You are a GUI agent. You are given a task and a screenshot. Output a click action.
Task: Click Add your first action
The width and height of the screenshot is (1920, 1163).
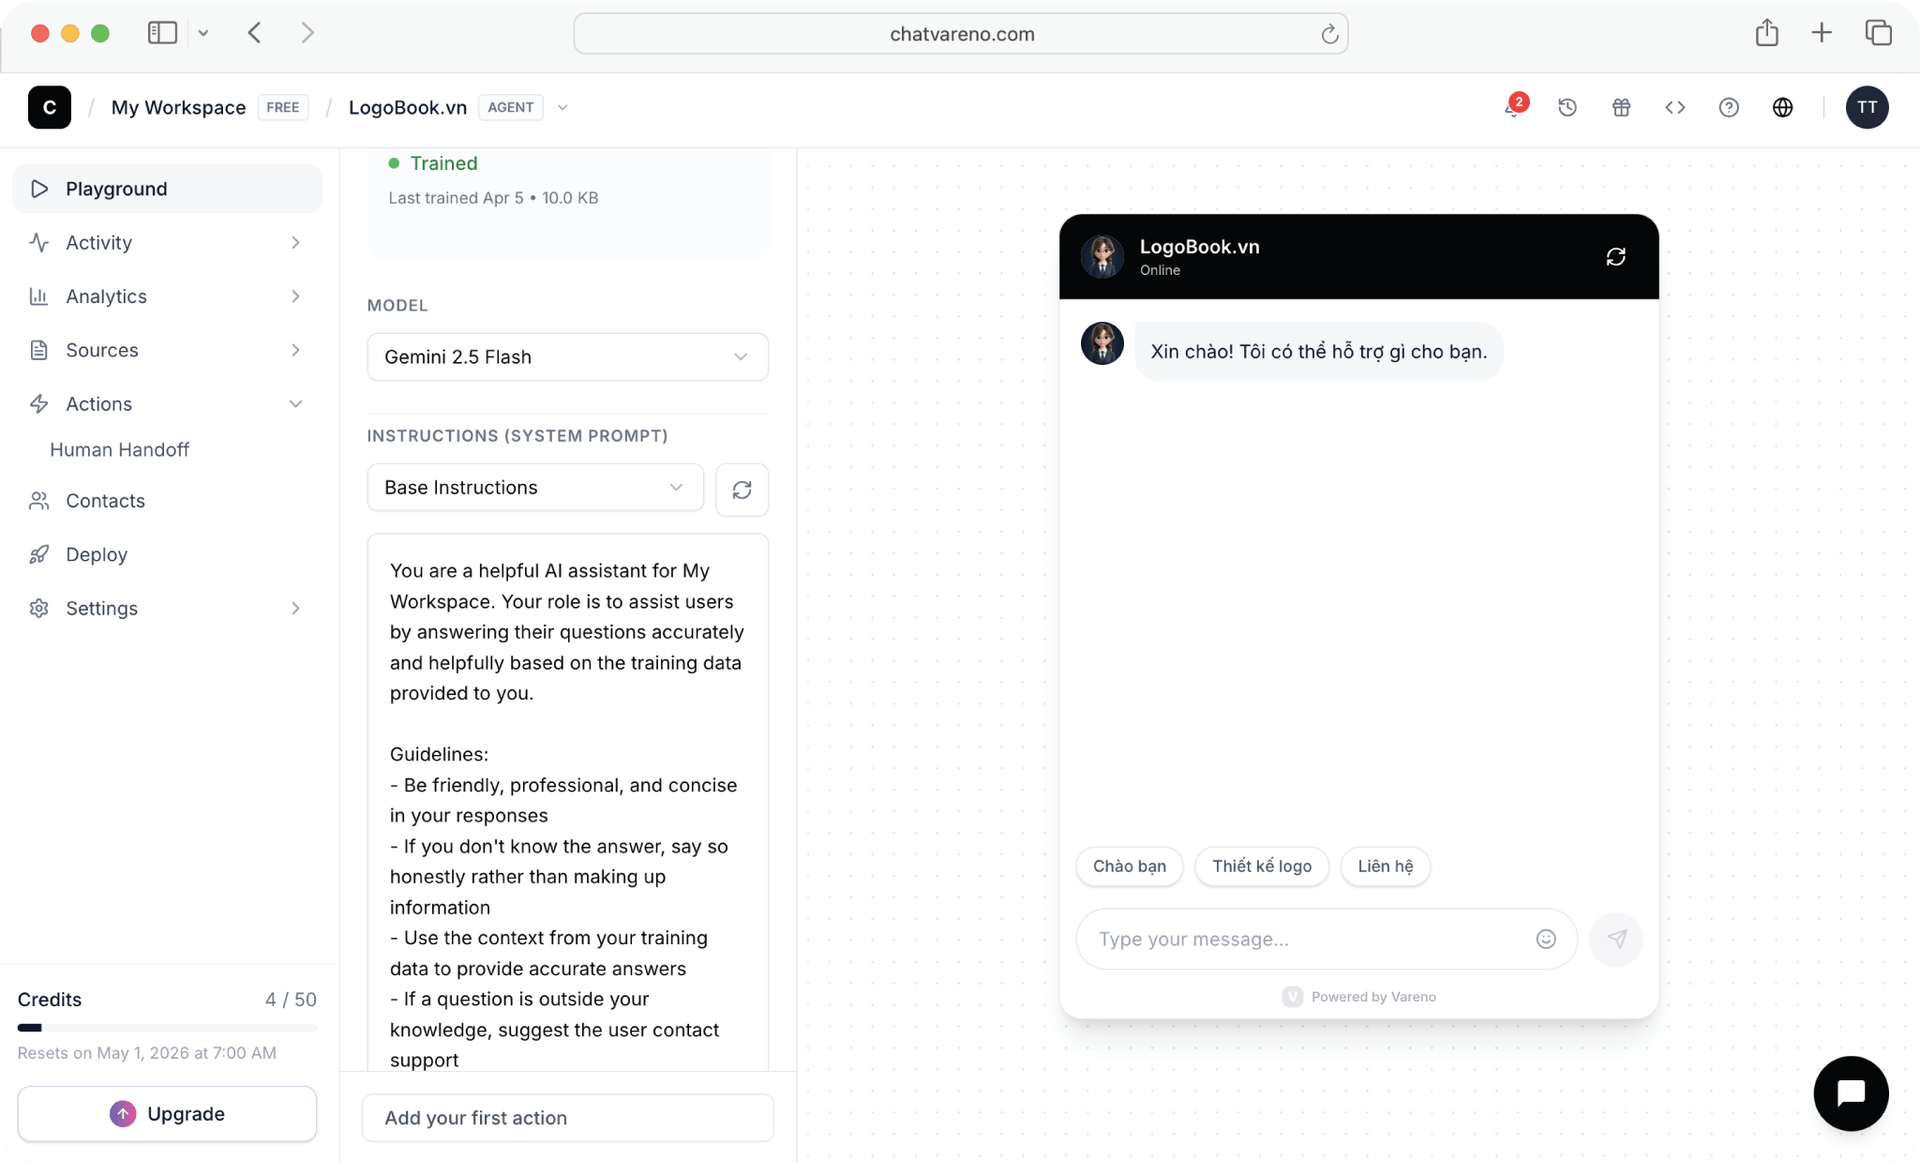[x=567, y=1117]
